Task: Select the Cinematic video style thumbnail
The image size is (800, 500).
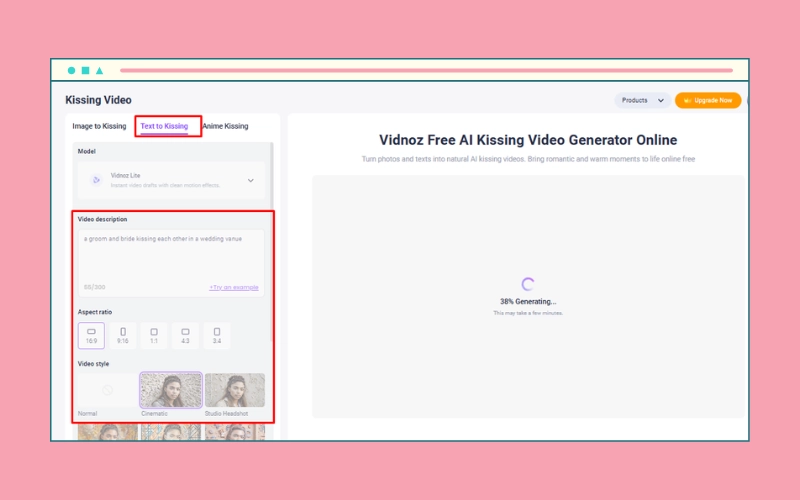Action: click(x=170, y=390)
